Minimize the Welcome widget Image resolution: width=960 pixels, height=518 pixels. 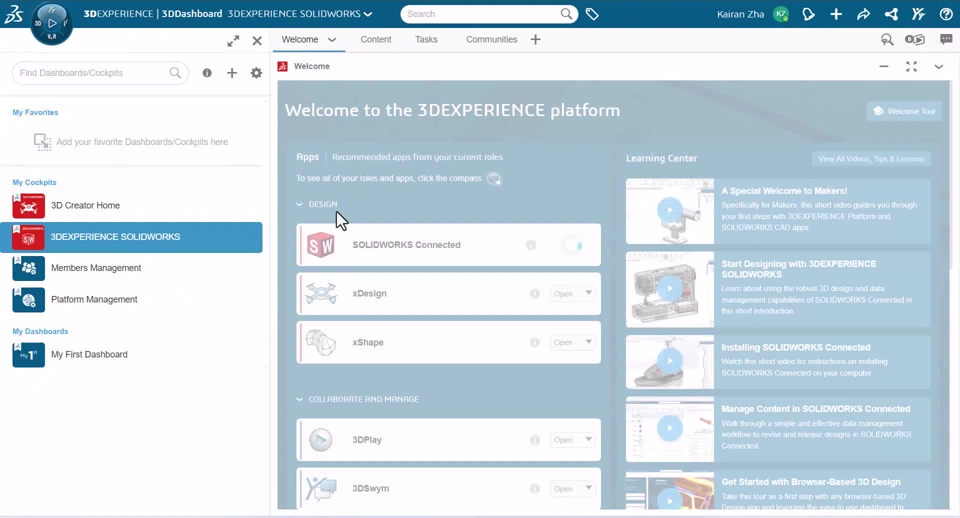pos(884,66)
